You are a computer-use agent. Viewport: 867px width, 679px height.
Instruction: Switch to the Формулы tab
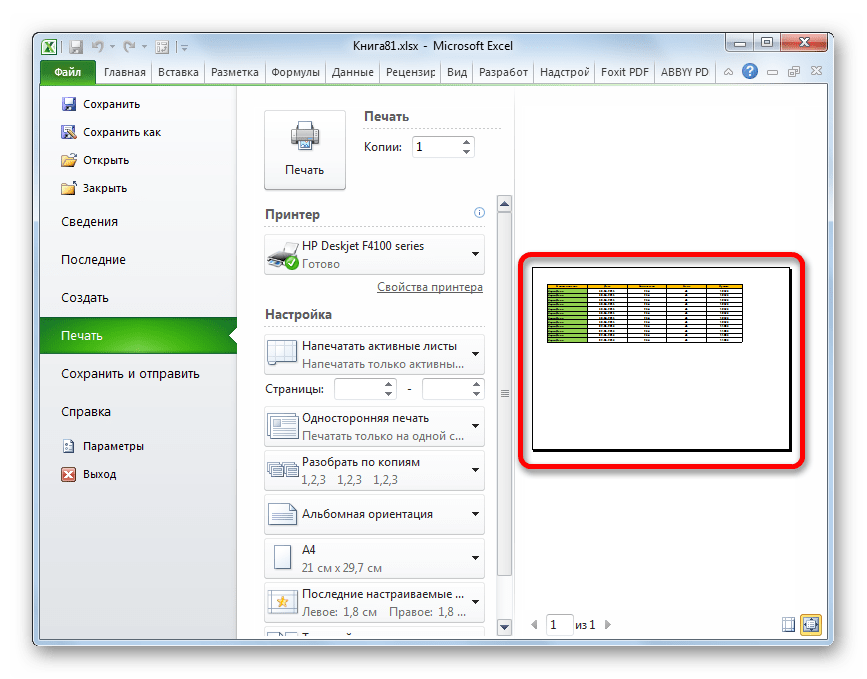(x=295, y=72)
